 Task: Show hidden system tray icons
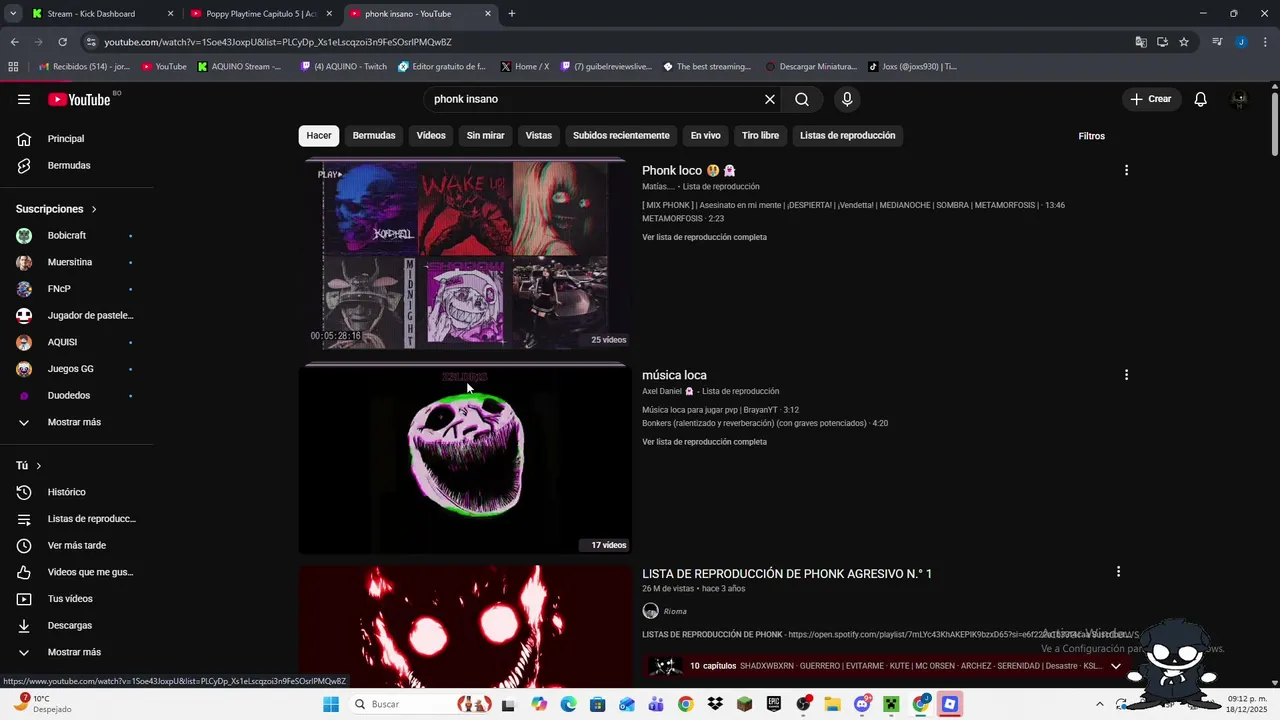(x=1100, y=704)
